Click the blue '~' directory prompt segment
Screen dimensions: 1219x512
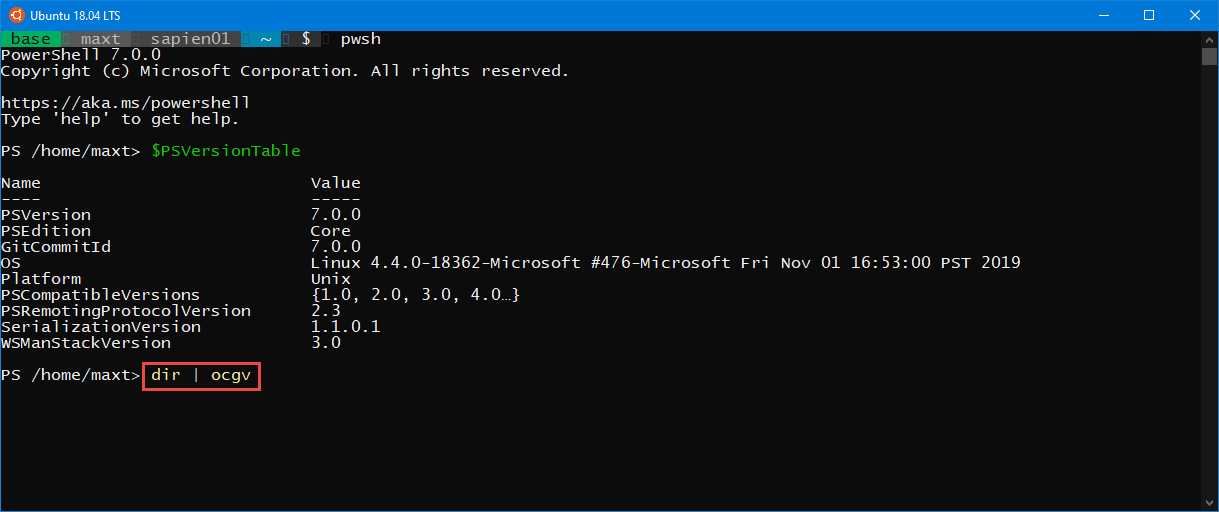tap(266, 39)
